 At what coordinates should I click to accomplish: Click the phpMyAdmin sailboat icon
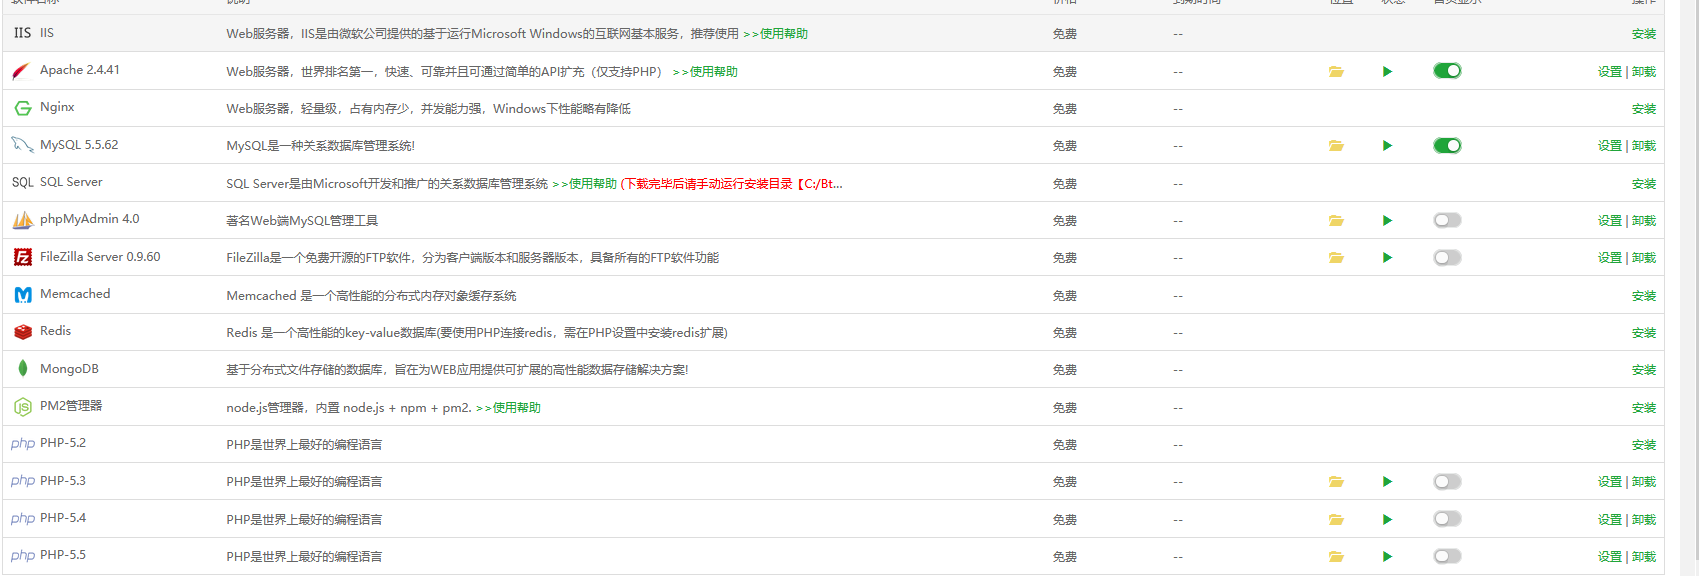pos(22,219)
